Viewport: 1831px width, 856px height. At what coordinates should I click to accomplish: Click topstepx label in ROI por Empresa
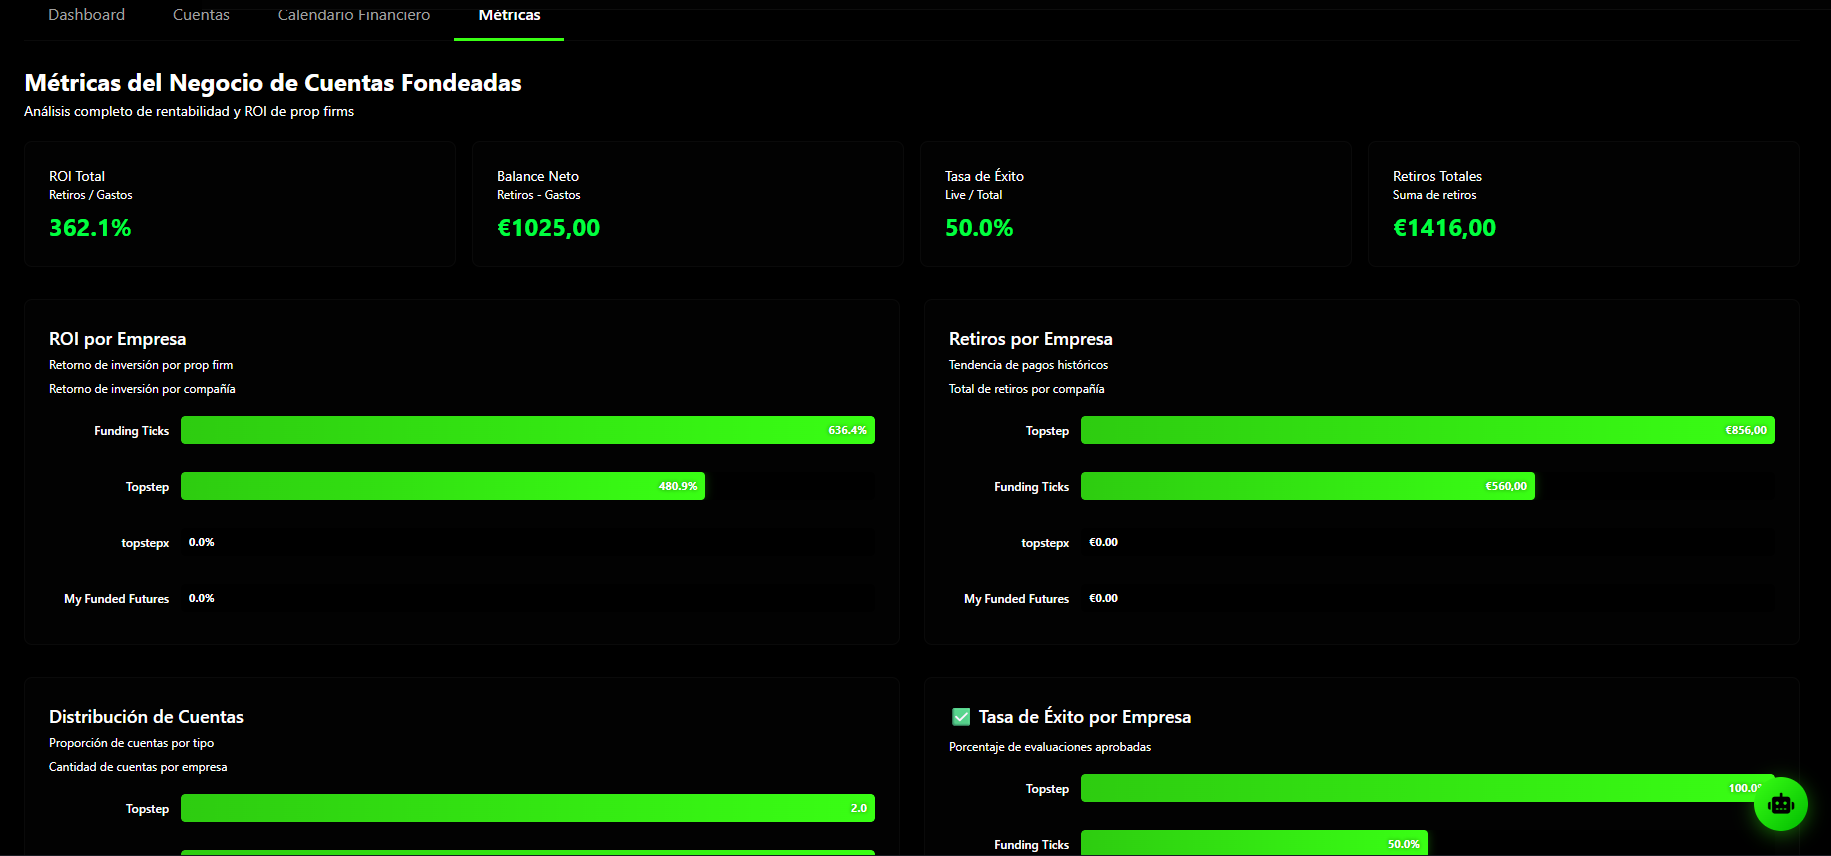click(145, 543)
